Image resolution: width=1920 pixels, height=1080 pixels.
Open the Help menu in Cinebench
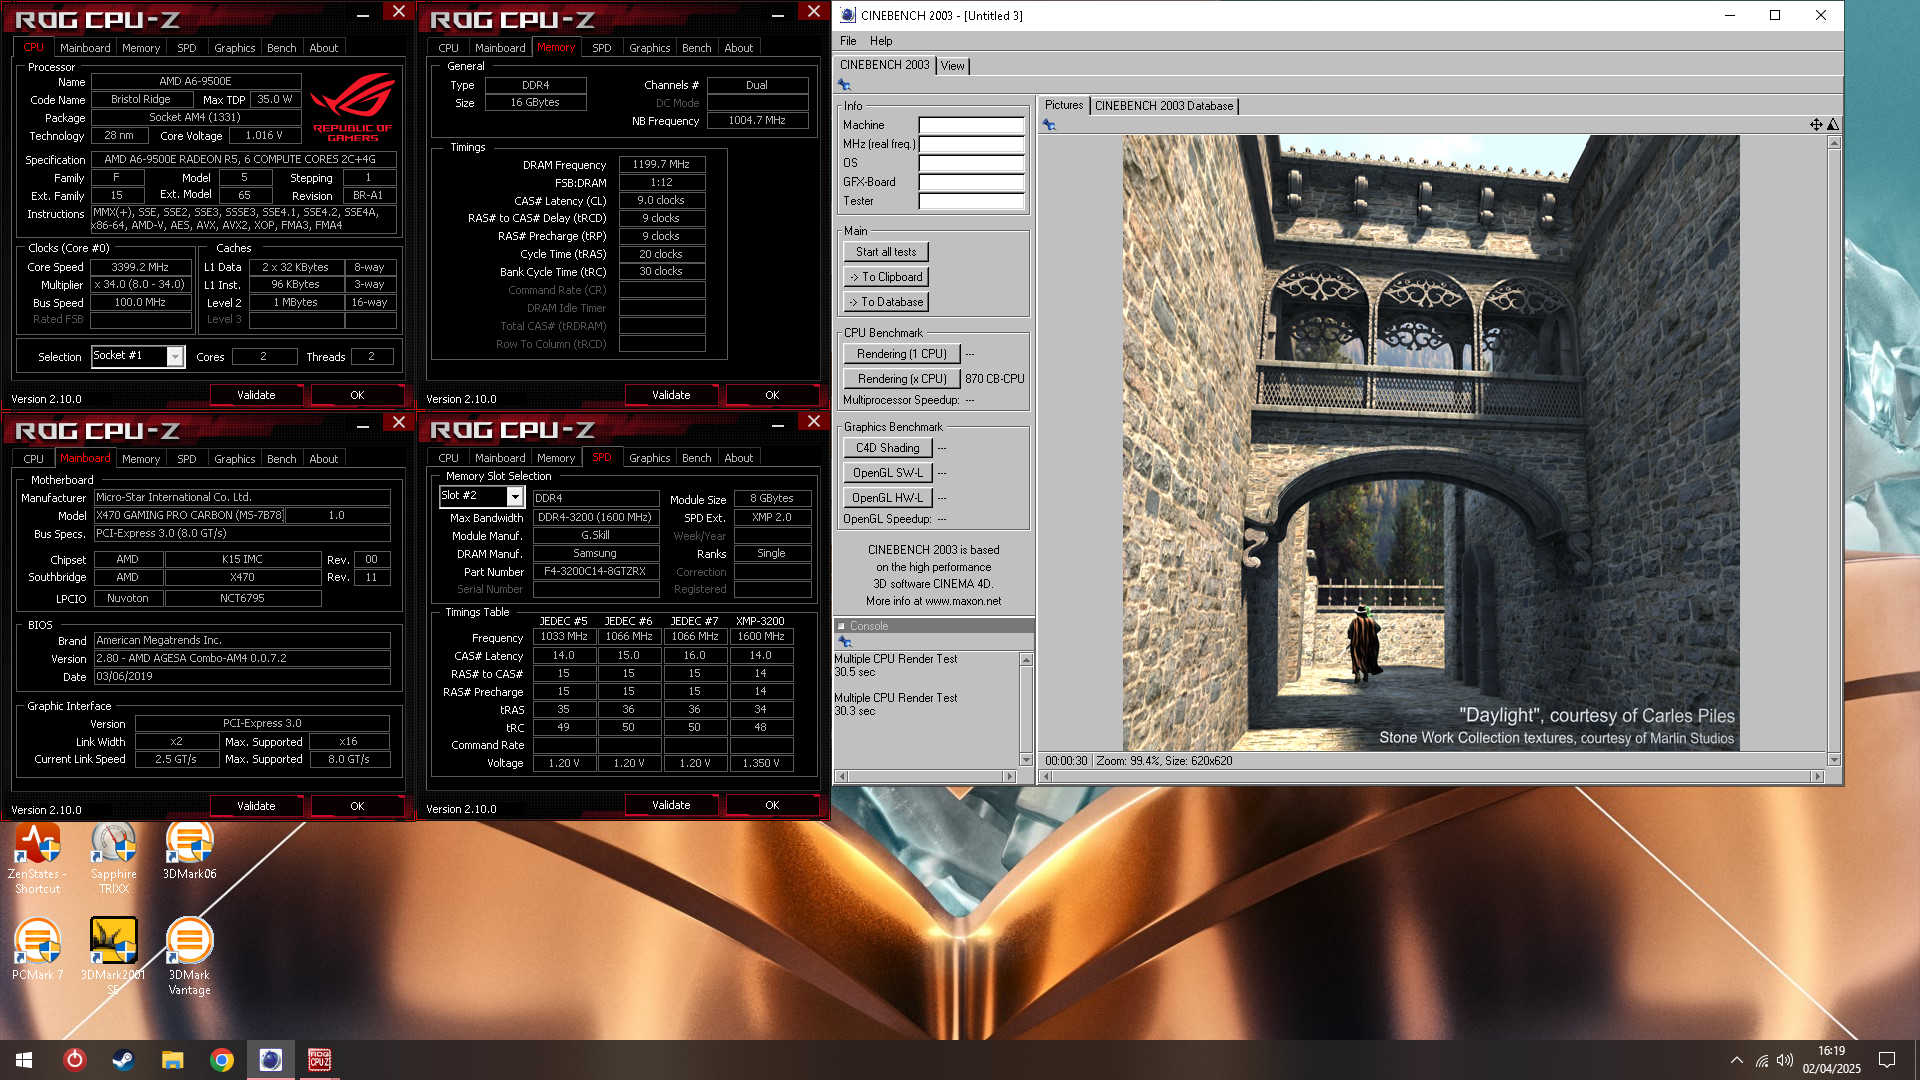pos(881,41)
